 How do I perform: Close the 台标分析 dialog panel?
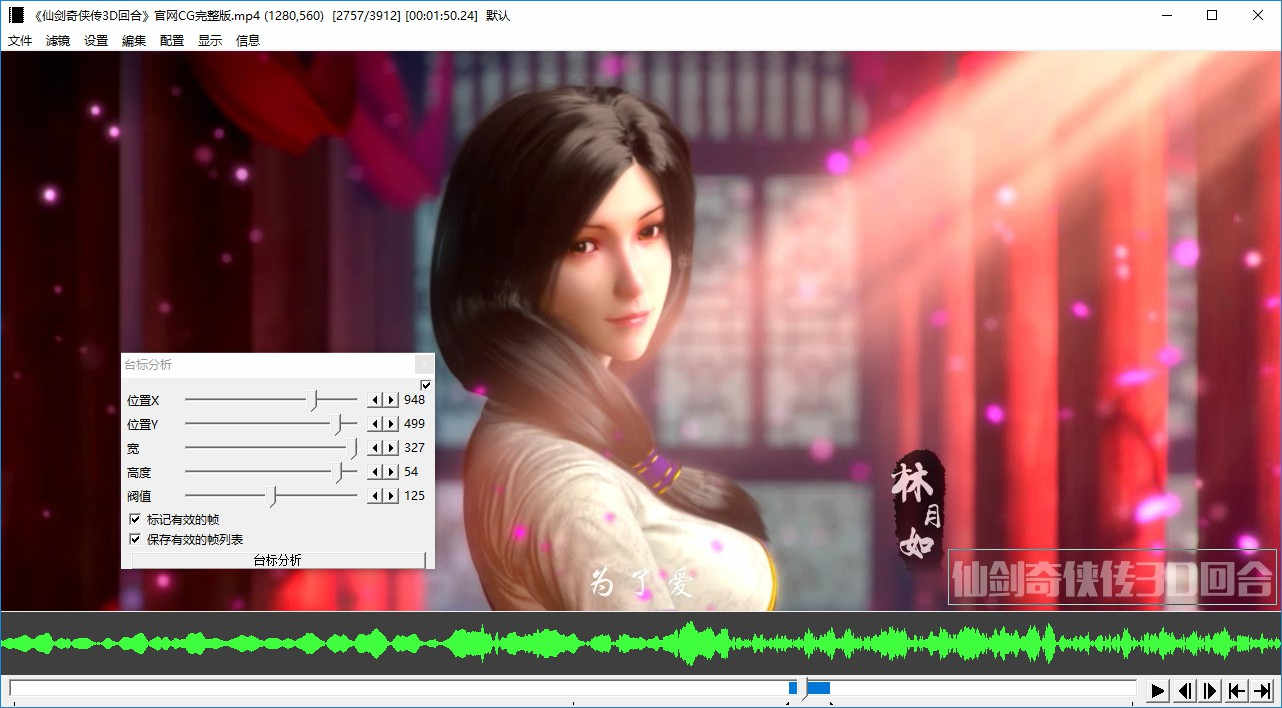pos(424,364)
